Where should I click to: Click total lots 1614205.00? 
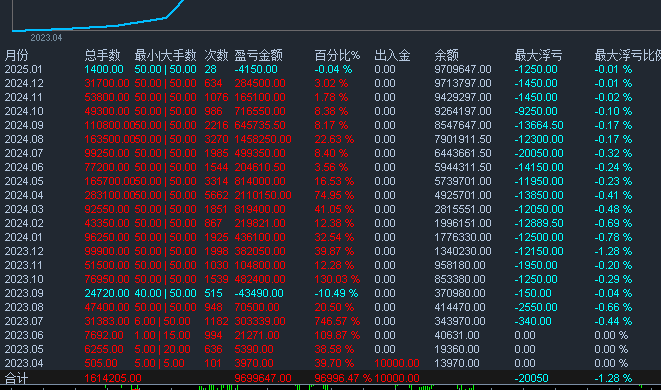[x=113, y=378]
